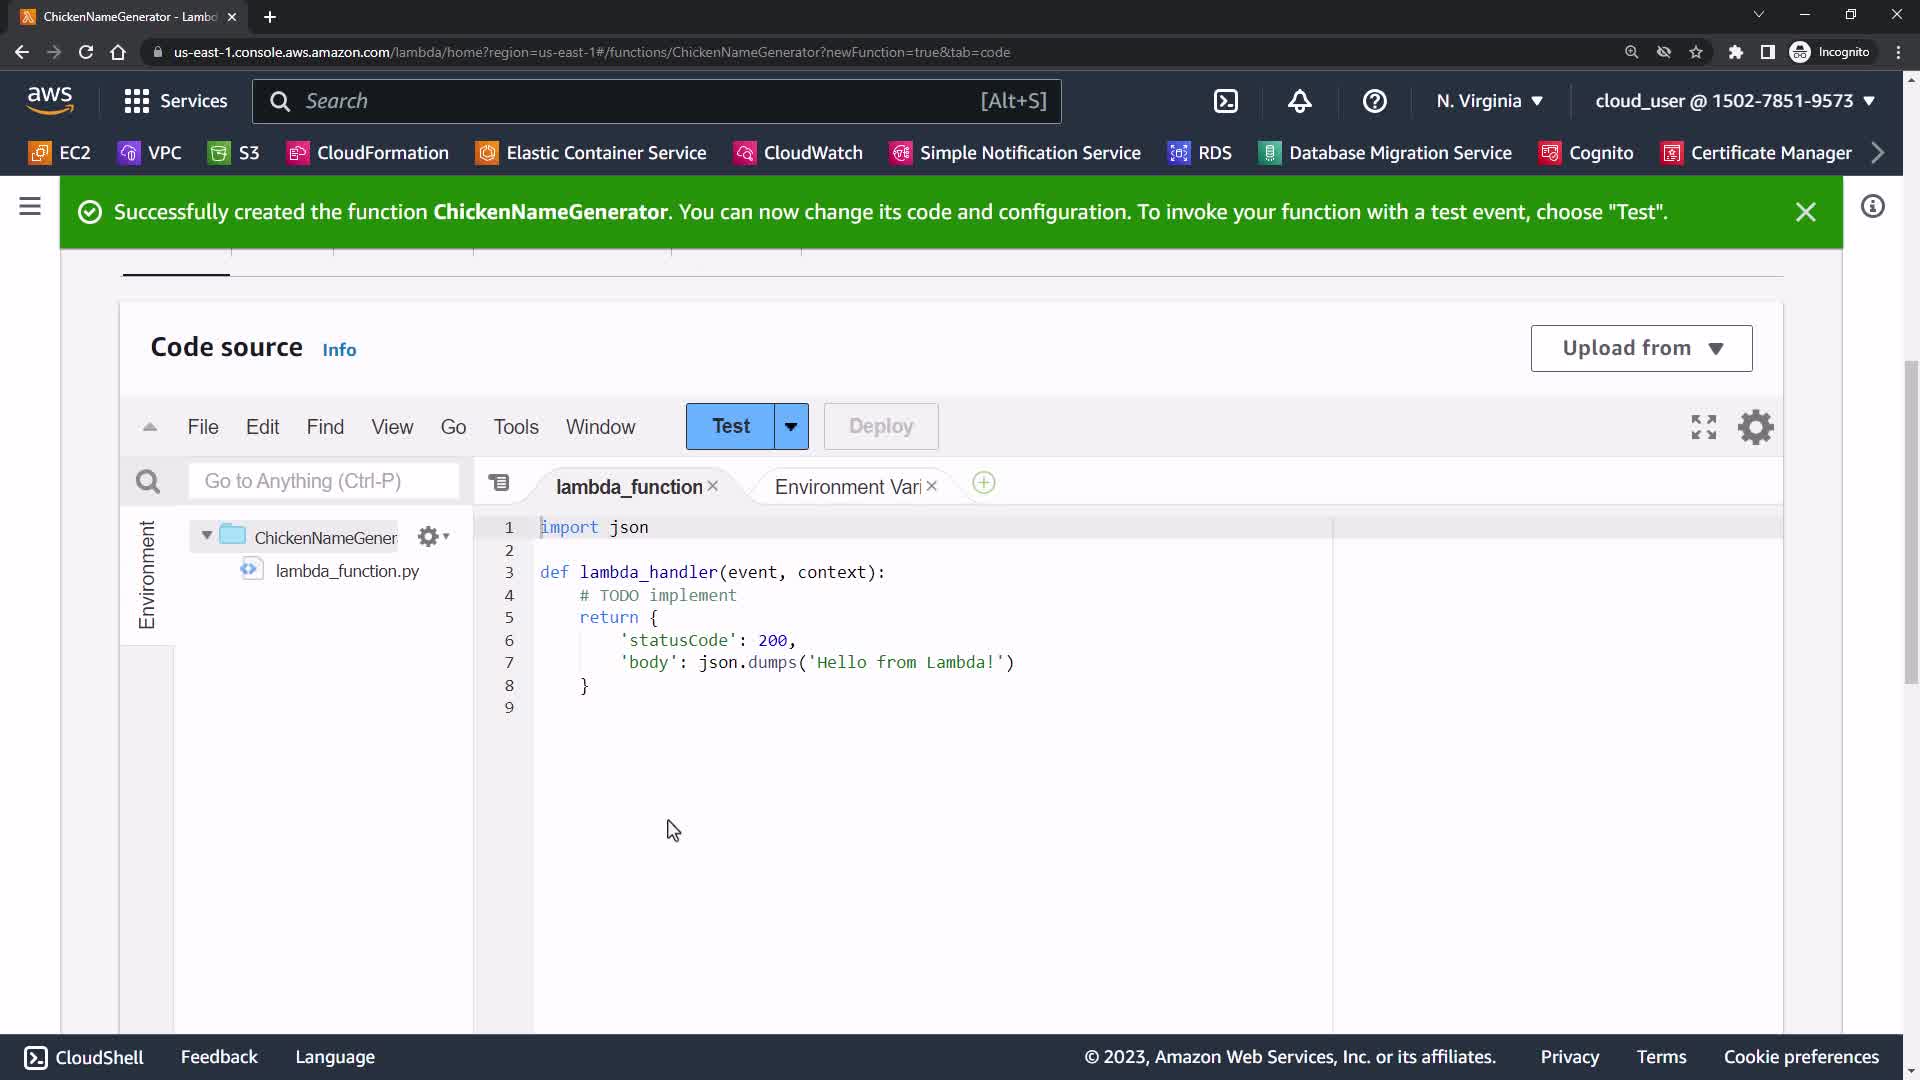Click the help question mark icon
Viewport: 1920px width, 1080px height.
tap(1374, 101)
